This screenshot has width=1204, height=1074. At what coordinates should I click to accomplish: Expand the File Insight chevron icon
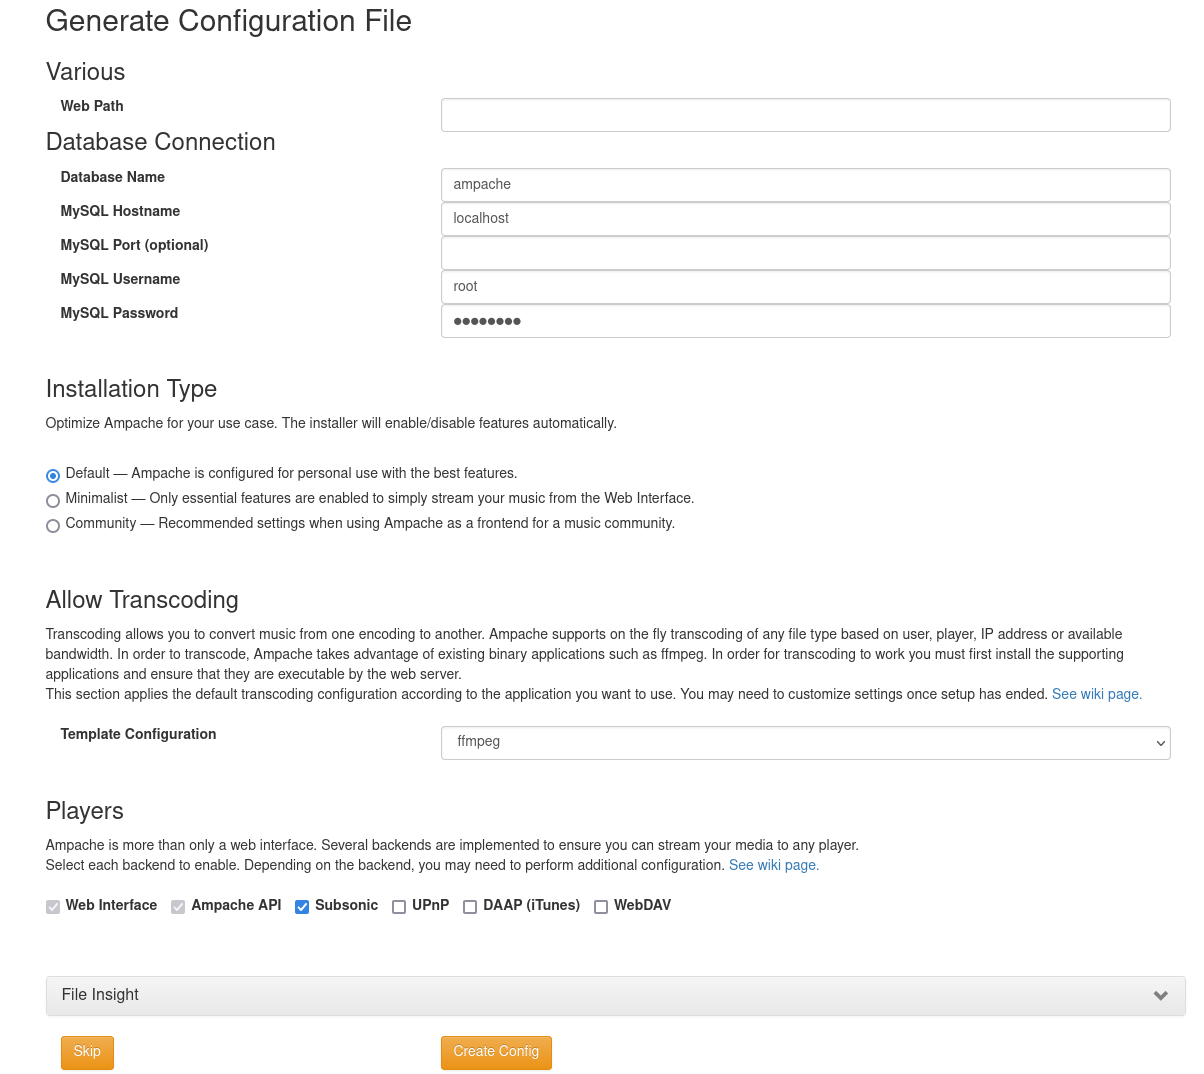point(1160,996)
